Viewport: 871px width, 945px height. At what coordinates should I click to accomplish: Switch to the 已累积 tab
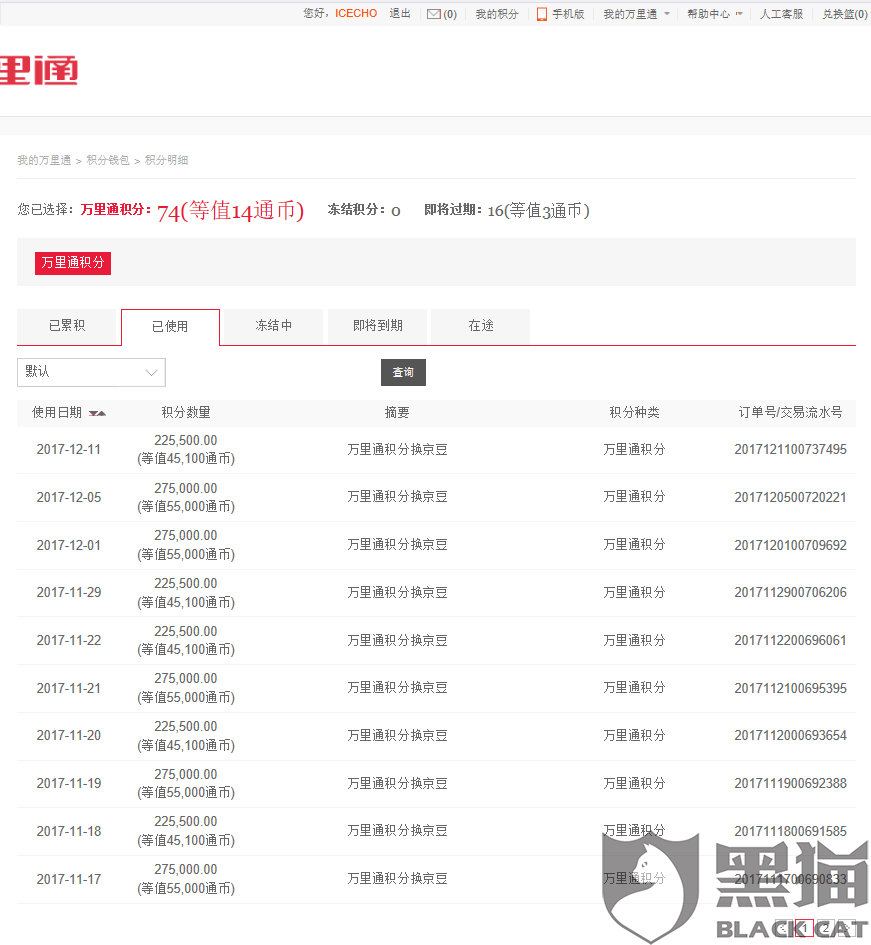66,326
